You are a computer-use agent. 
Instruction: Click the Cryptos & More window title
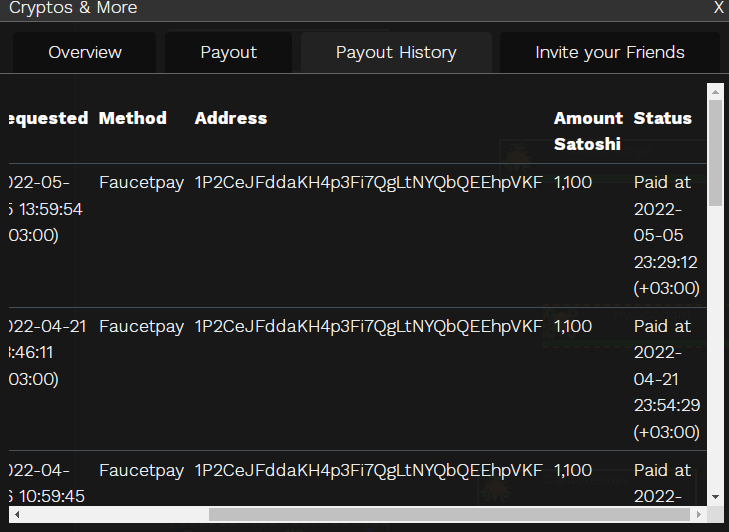pyautogui.click(x=73, y=7)
